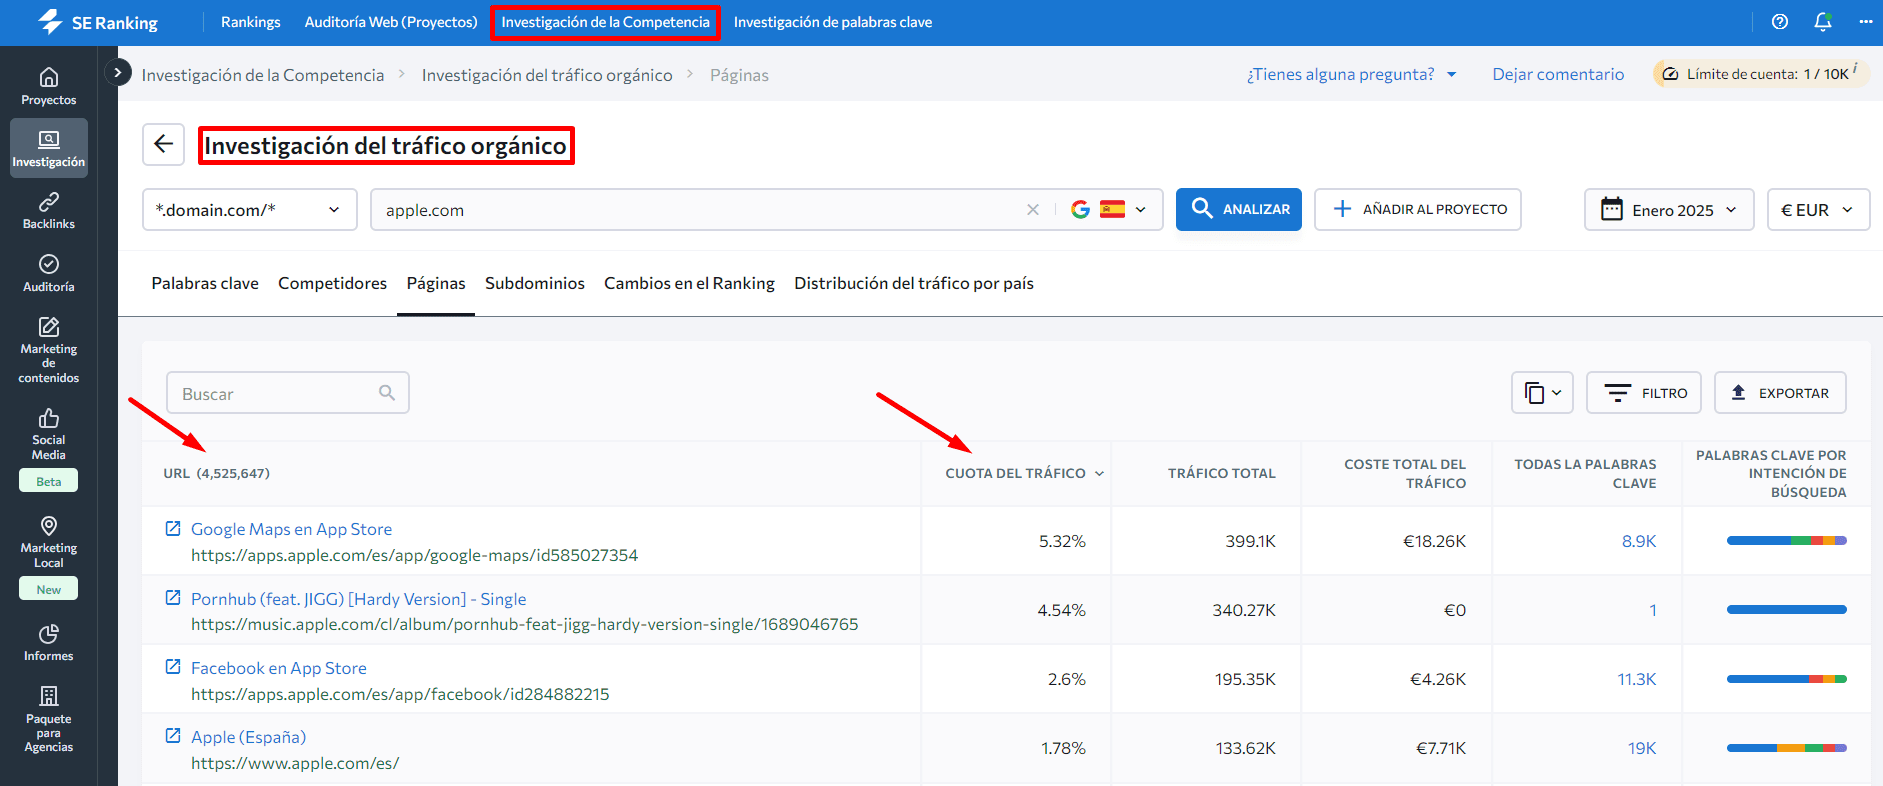Click the search magnifier in Buscar field
This screenshot has height=786, width=1883.
[x=387, y=393]
